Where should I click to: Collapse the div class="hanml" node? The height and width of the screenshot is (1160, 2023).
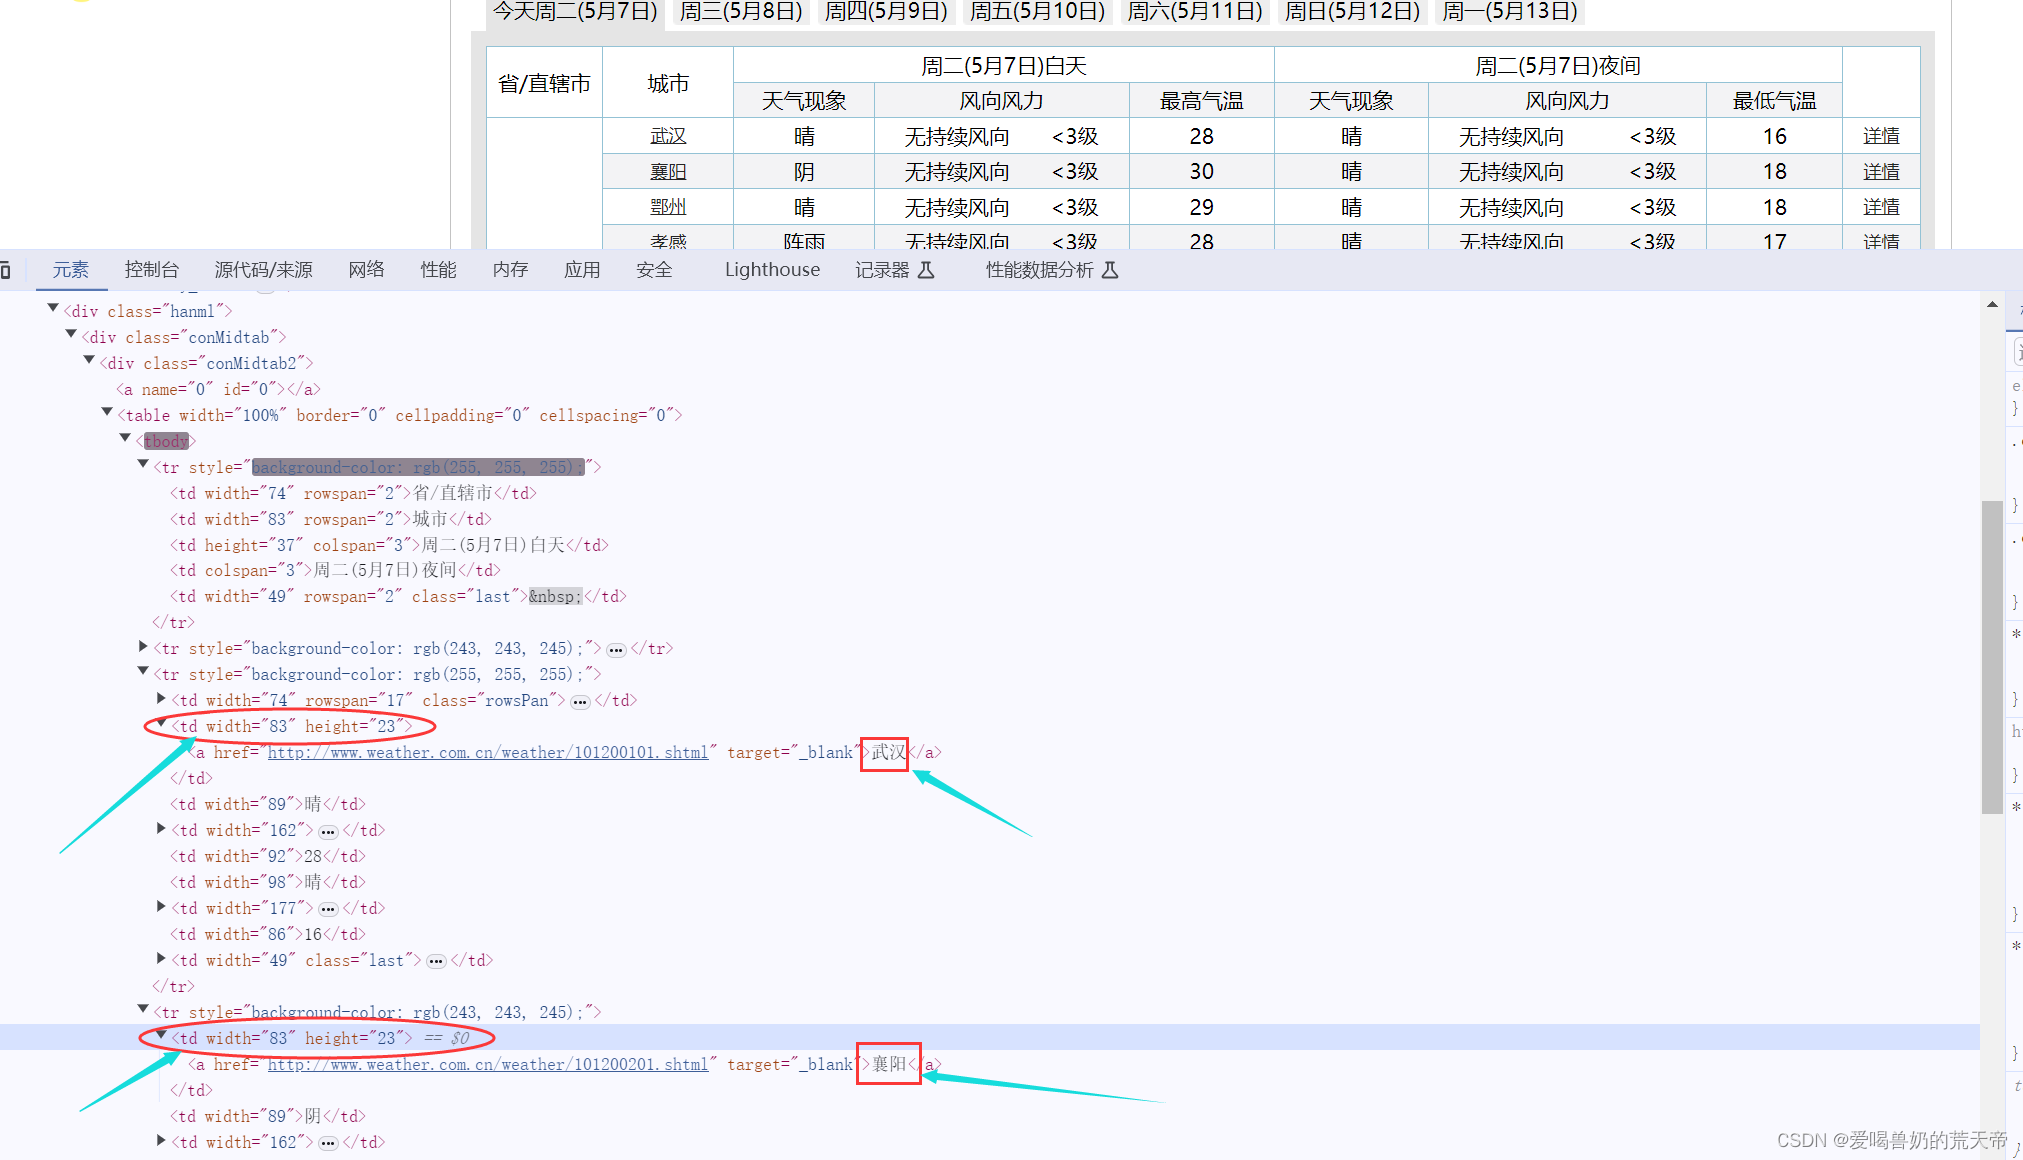[x=53, y=309]
